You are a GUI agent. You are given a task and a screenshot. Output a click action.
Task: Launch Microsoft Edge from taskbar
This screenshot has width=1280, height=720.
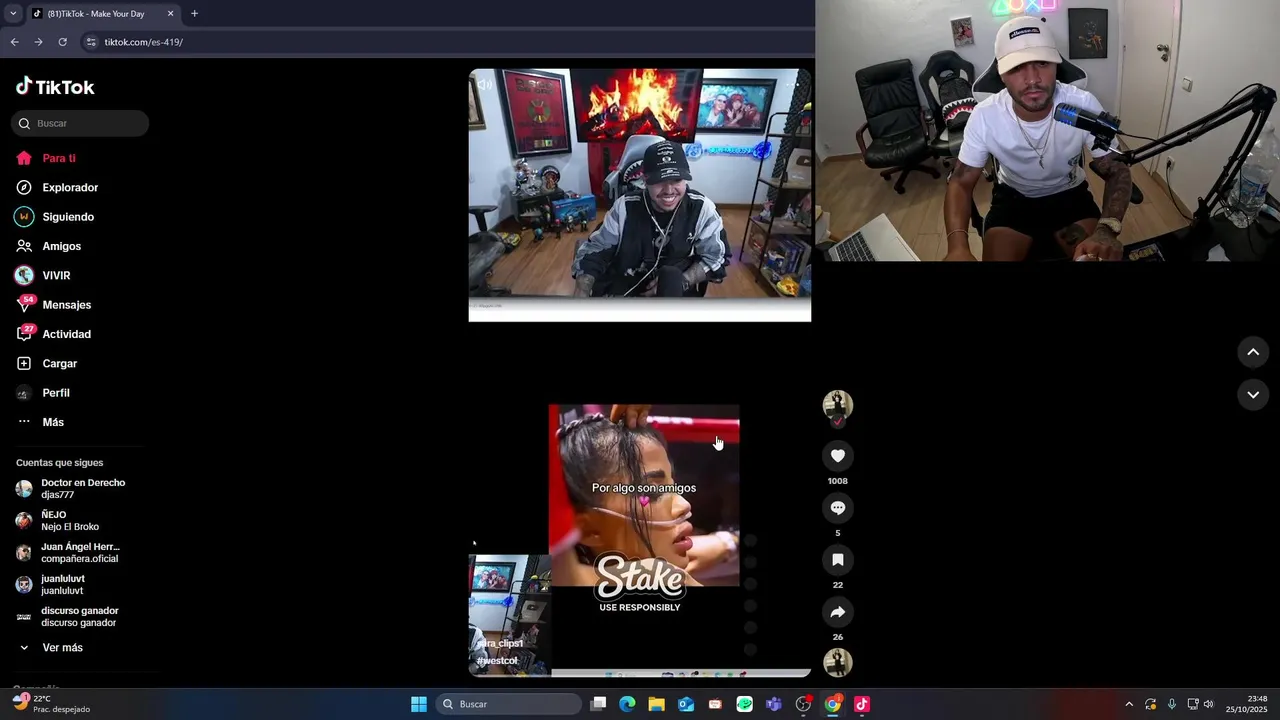coord(627,704)
